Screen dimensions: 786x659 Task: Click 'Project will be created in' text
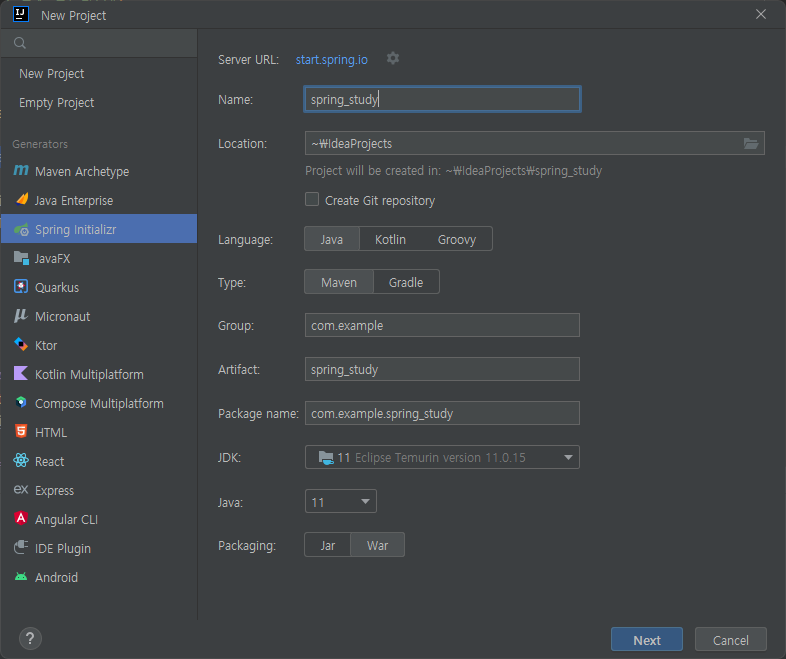[x=453, y=171]
